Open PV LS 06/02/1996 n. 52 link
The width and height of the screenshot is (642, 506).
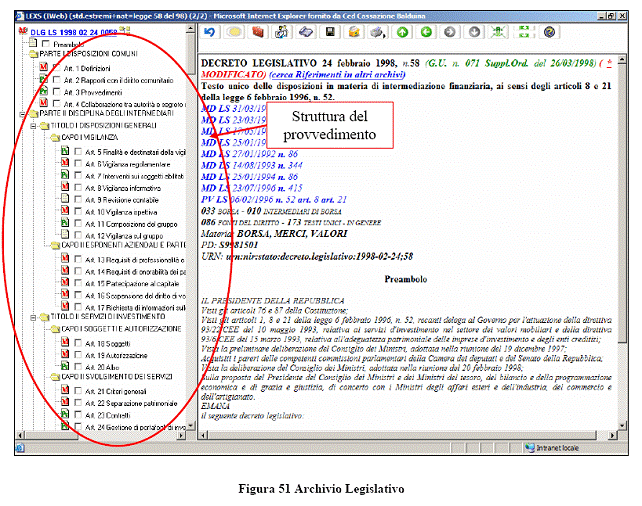274,200
